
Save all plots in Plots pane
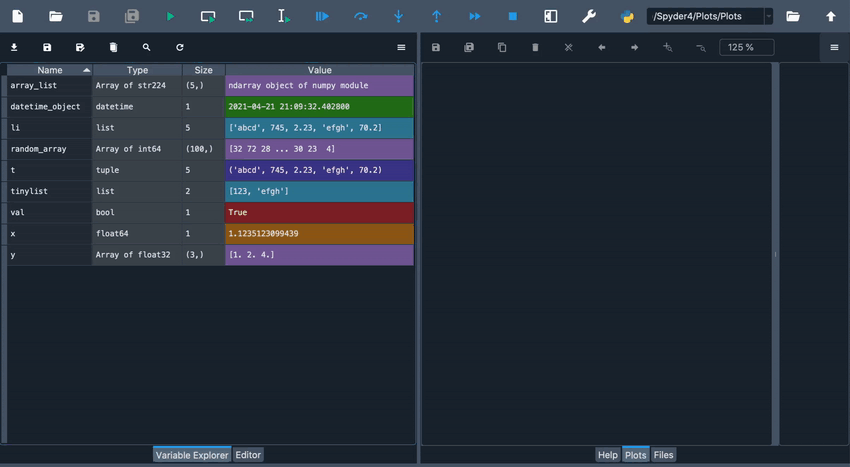(469, 47)
